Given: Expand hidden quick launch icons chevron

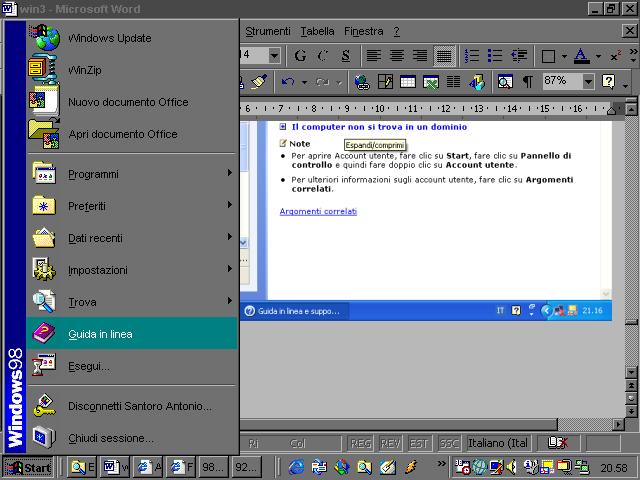Looking at the screenshot, I should click(x=442, y=464).
